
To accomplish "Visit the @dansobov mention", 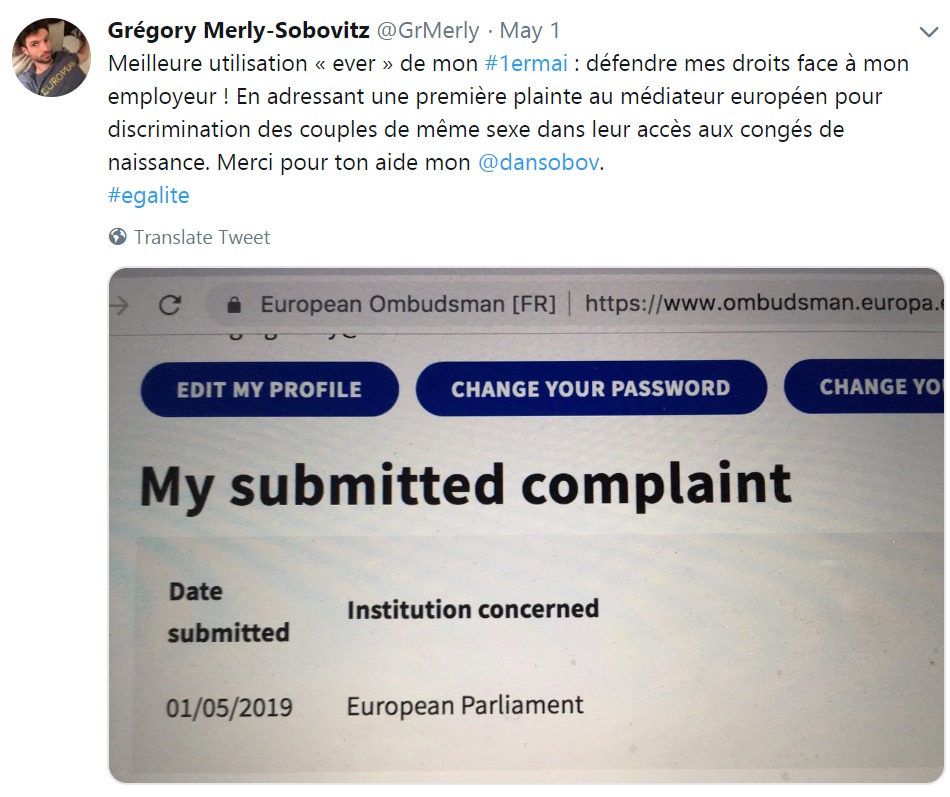I will click(x=539, y=162).
